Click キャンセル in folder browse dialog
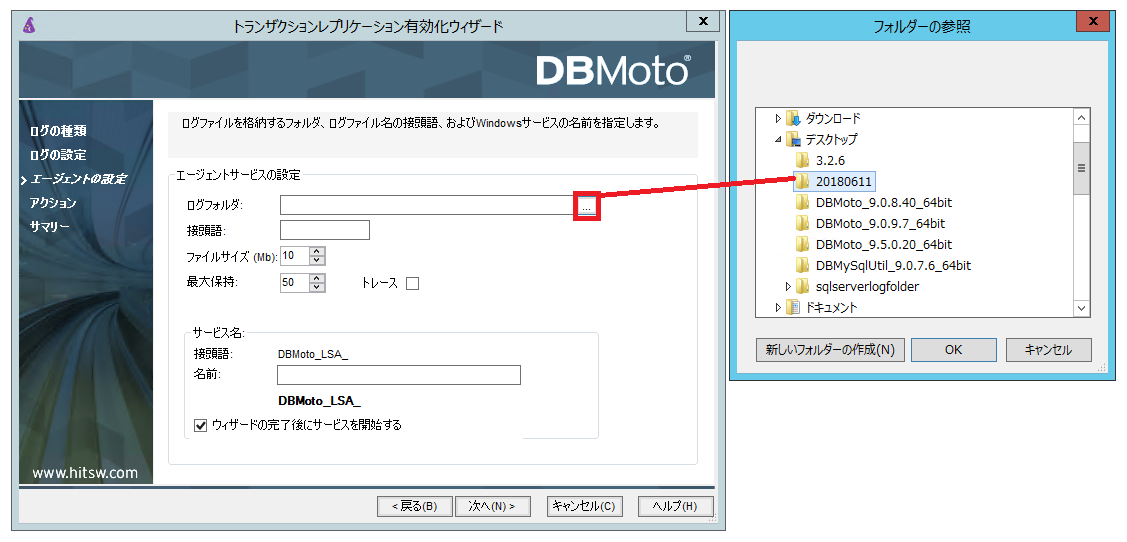1127x542 pixels. pyautogui.click(x=1048, y=350)
